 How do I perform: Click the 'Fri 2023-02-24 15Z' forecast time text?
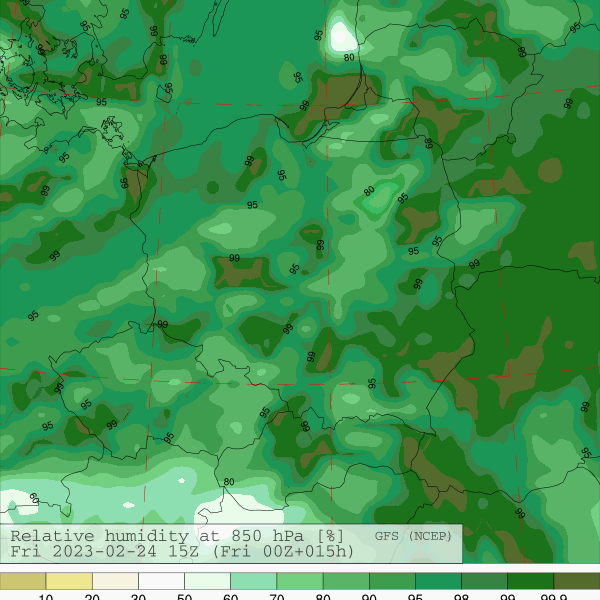point(104,552)
